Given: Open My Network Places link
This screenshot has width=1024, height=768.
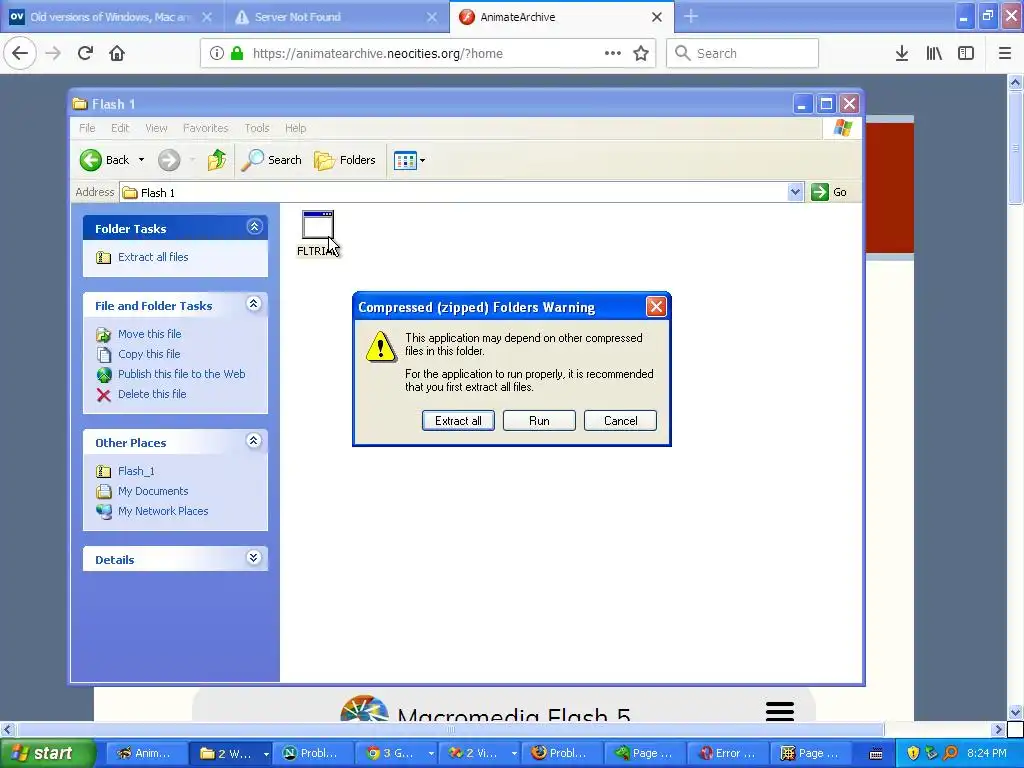Looking at the screenshot, I should pos(163,511).
